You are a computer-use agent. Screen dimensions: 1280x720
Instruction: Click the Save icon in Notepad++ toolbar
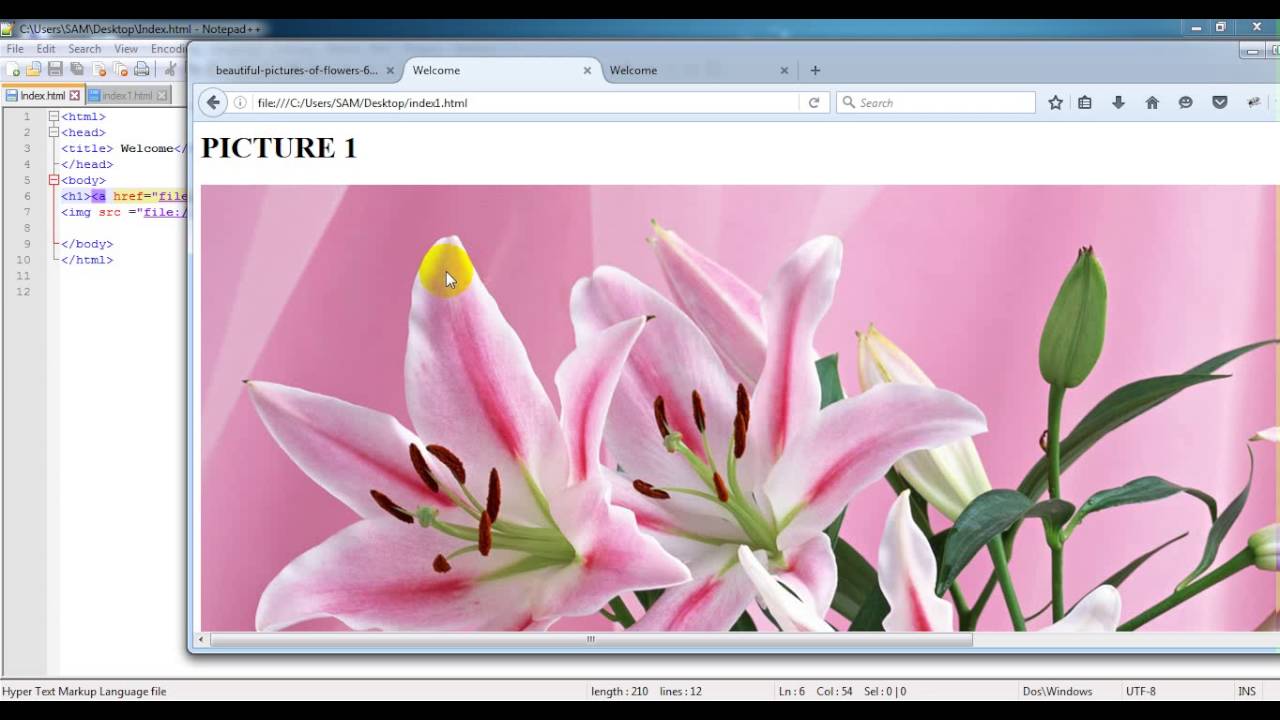pos(55,69)
